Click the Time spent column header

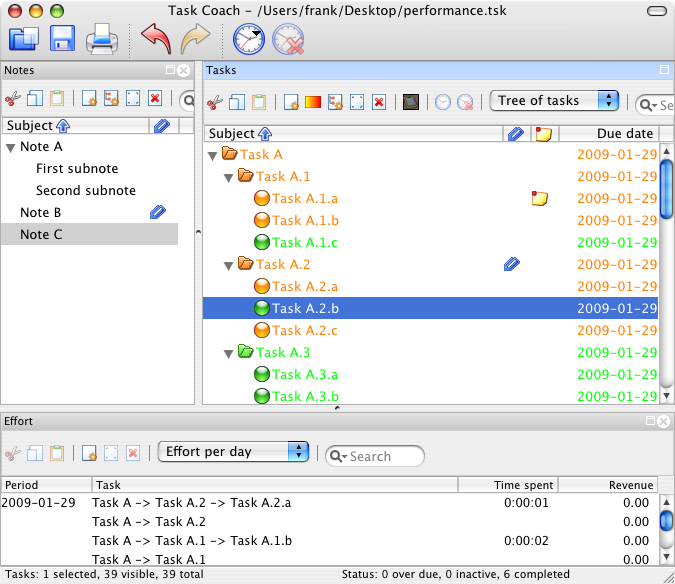click(x=508, y=485)
